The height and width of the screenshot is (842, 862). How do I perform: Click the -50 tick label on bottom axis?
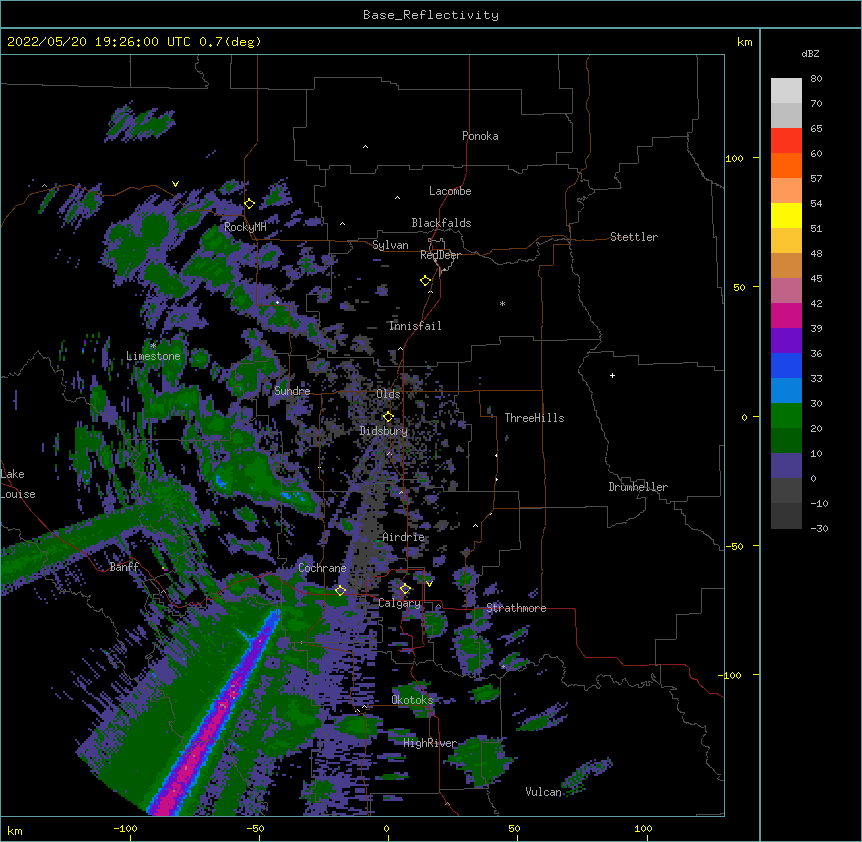255,828
